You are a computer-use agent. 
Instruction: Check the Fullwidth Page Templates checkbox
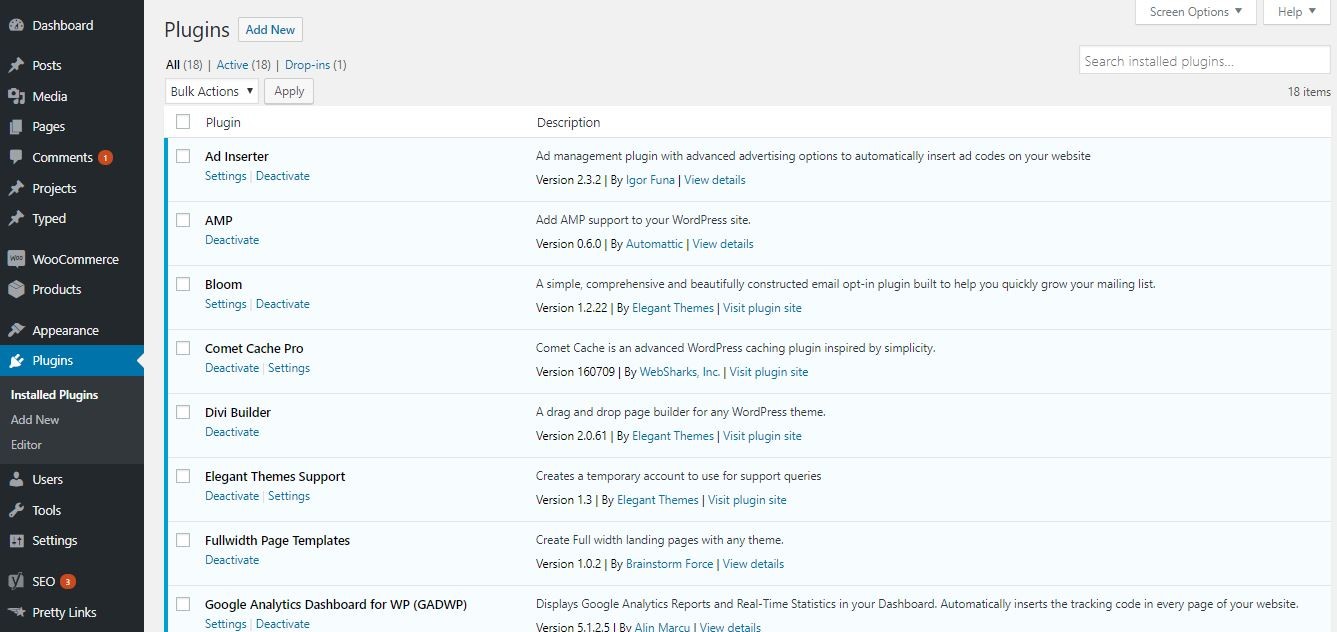tap(183, 540)
